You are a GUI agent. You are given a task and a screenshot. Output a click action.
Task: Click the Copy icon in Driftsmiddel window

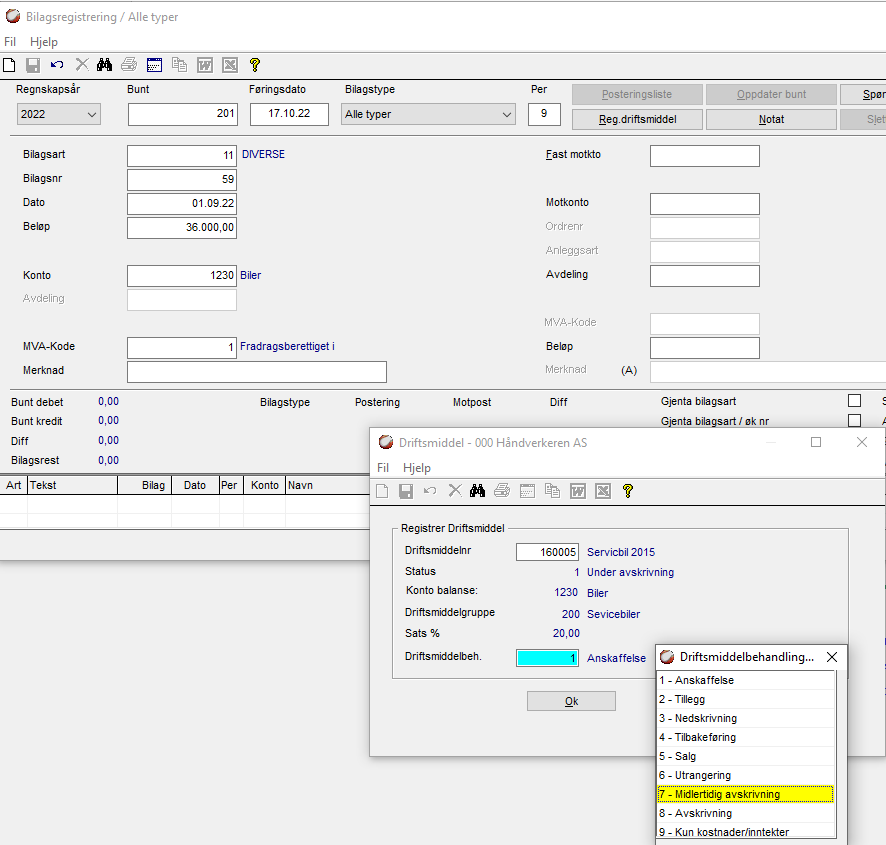[553, 491]
